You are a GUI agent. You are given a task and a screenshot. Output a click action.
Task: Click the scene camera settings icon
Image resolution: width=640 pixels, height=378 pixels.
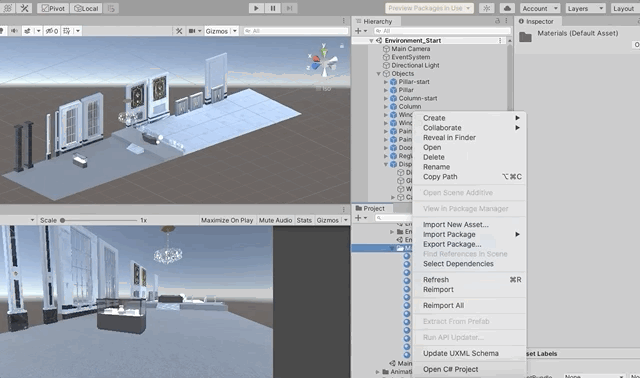pyautogui.click(x=192, y=31)
